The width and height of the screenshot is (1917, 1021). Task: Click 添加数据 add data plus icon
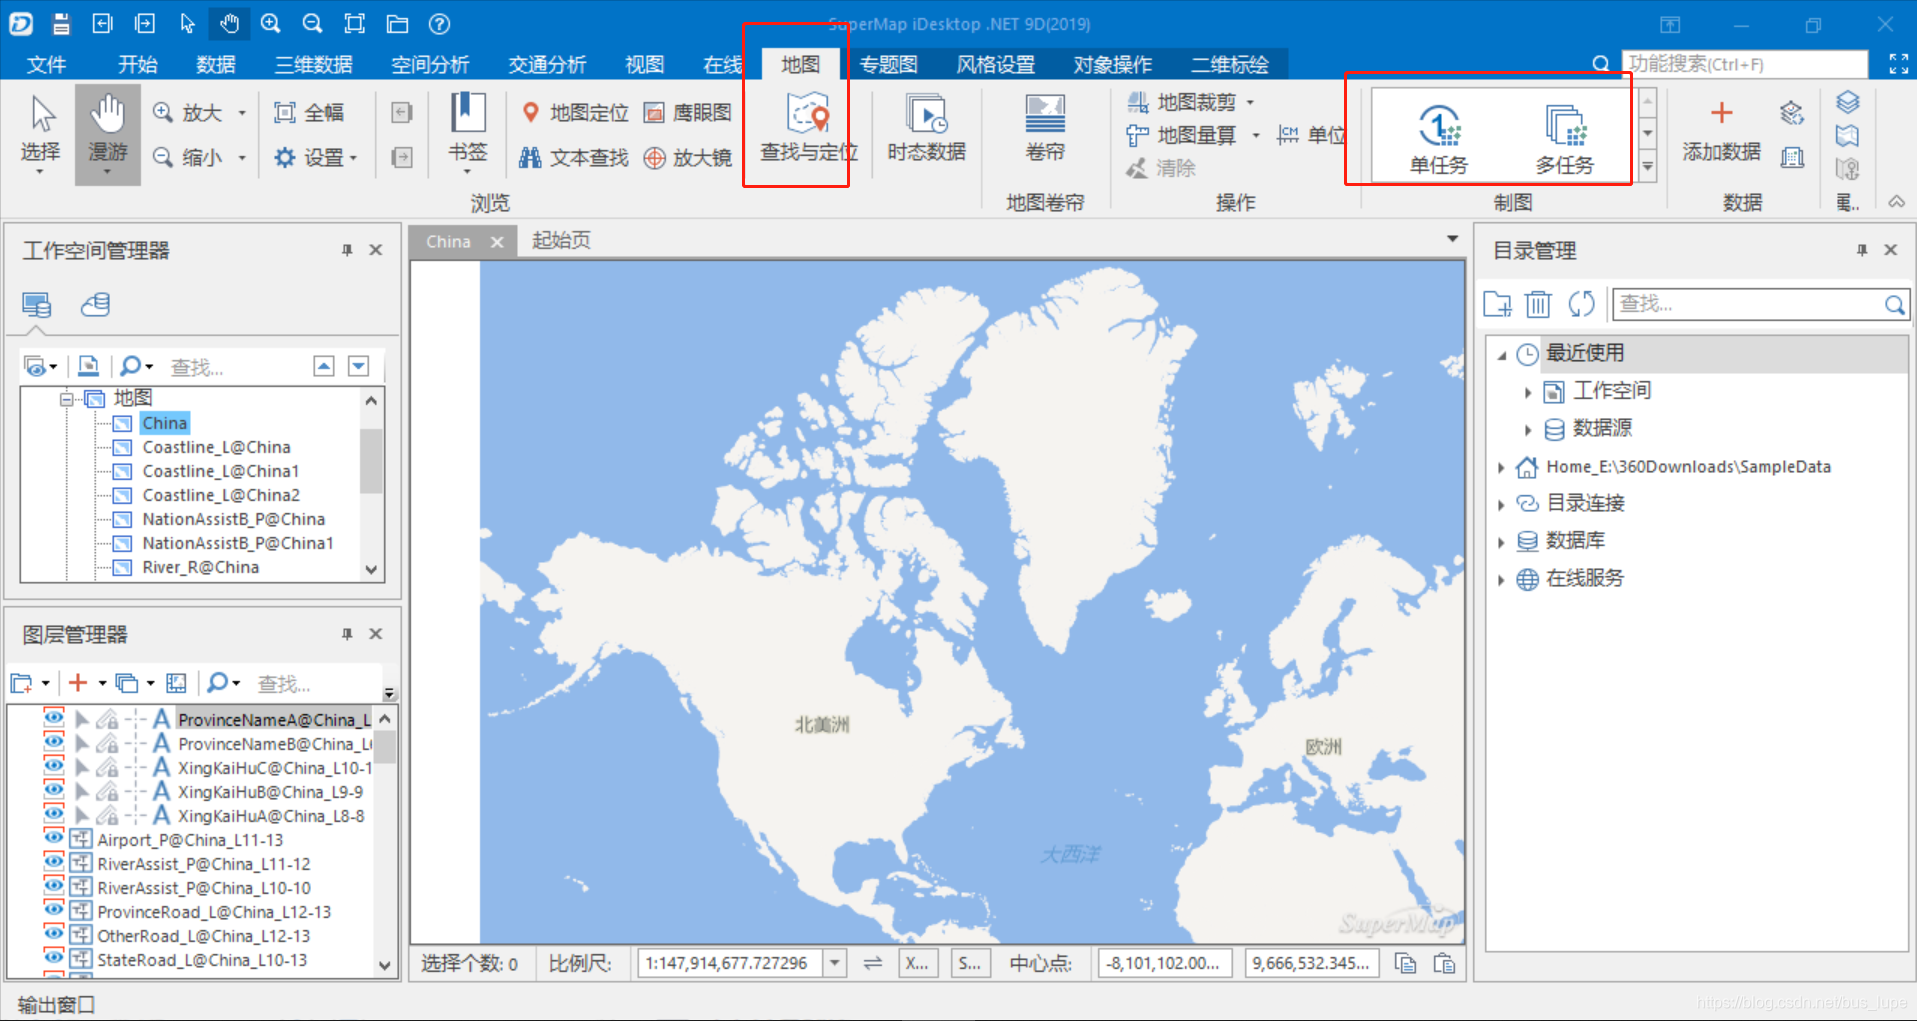tap(1721, 130)
